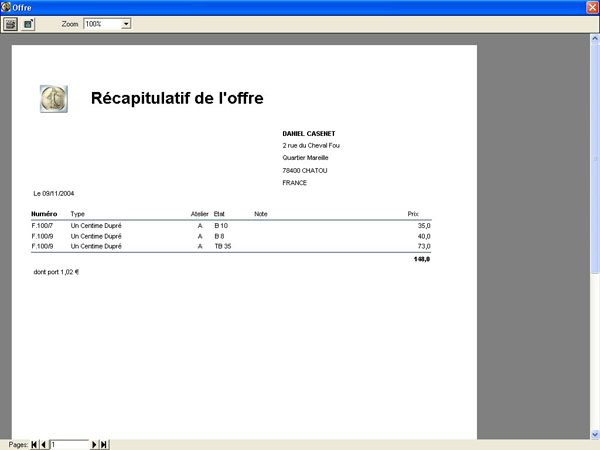Click Quartier Mareille text
The width and height of the screenshot is (600, 450).
point(305,158)
